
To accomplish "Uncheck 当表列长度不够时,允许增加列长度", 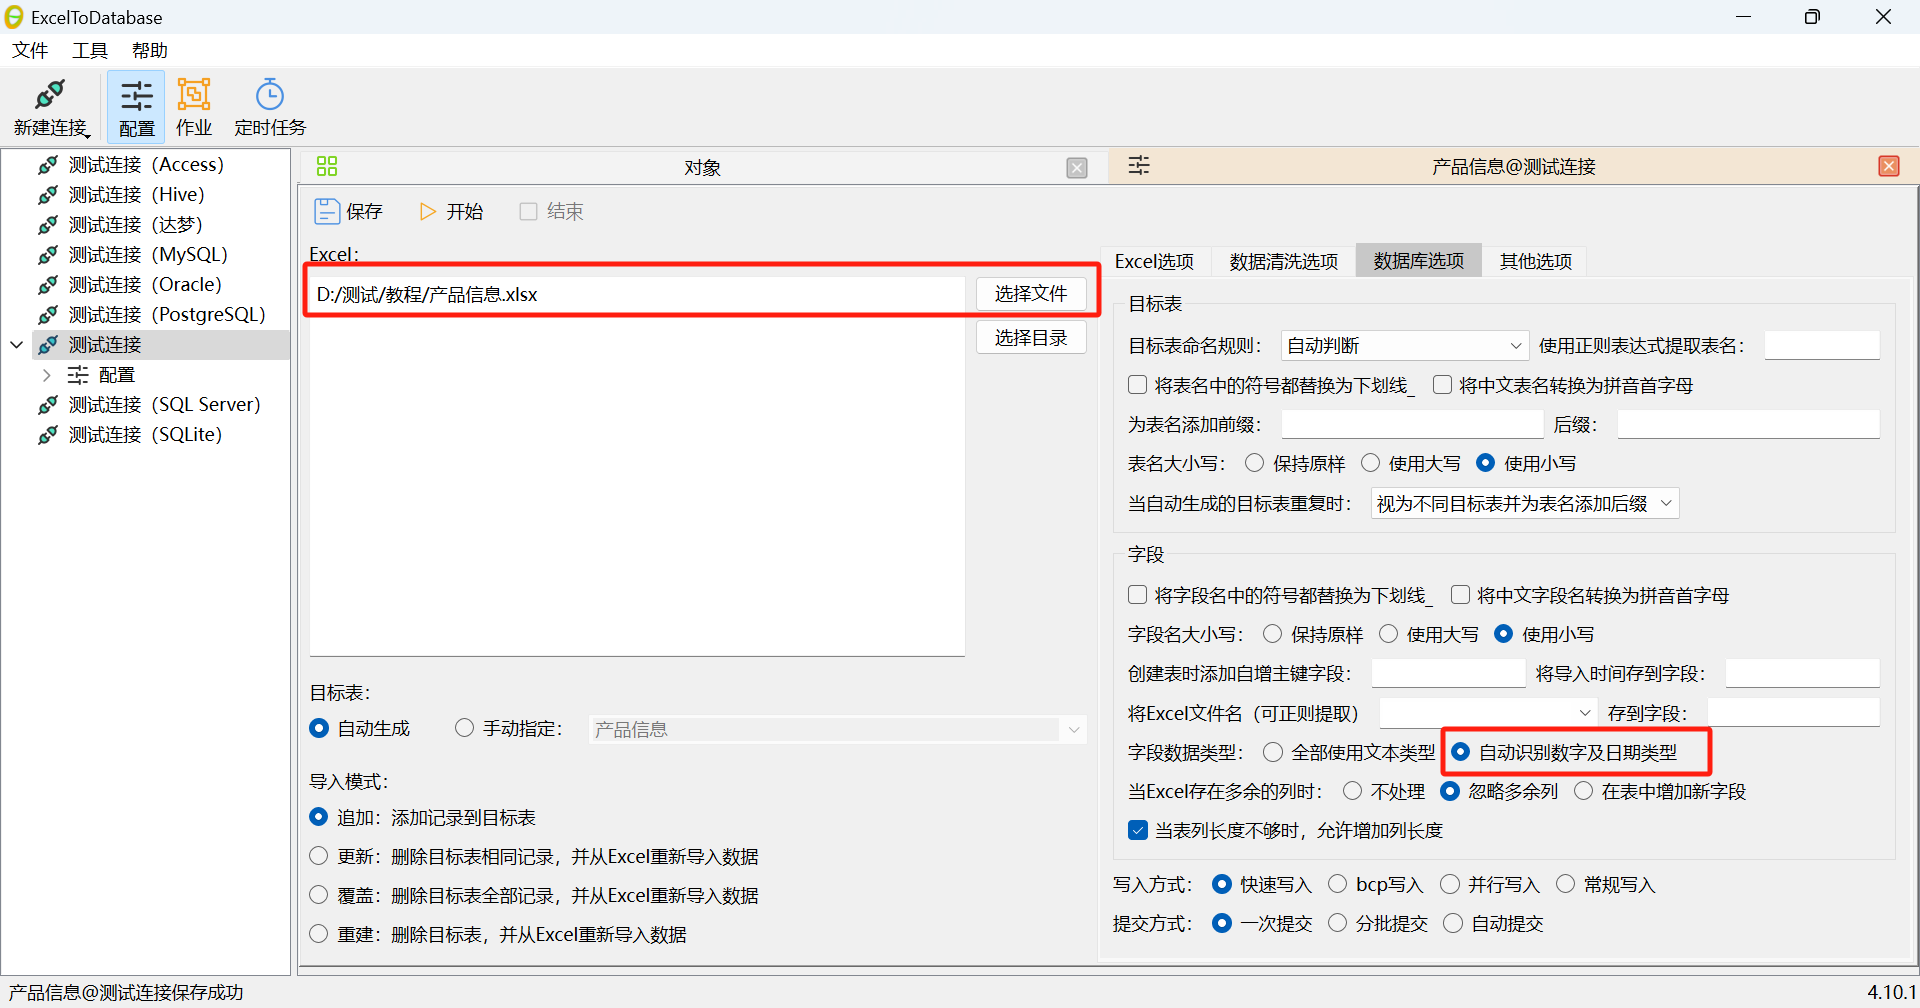I will [1137, 830].
